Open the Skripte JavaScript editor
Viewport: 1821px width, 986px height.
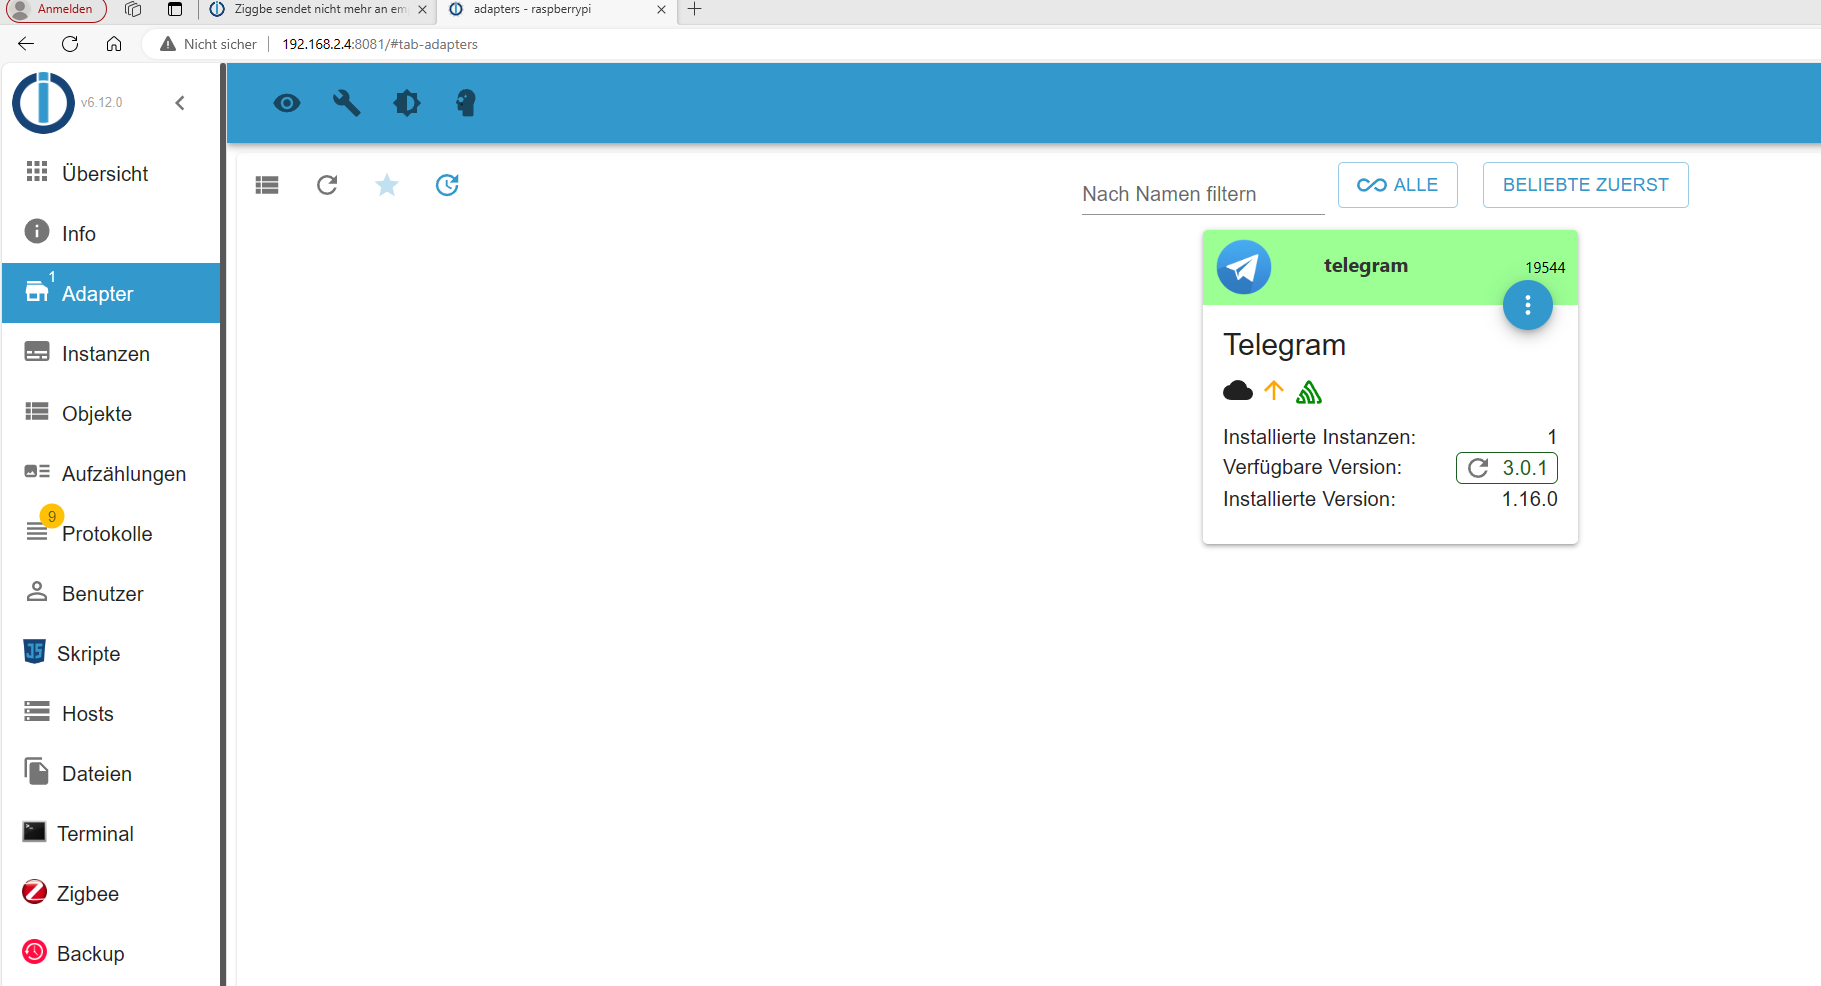[x=111, y=653]
